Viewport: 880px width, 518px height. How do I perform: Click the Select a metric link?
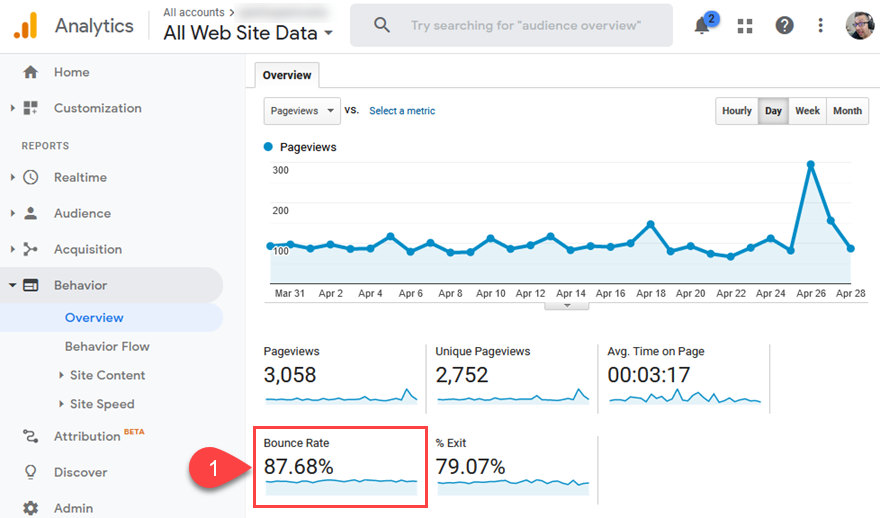point(402,111)
